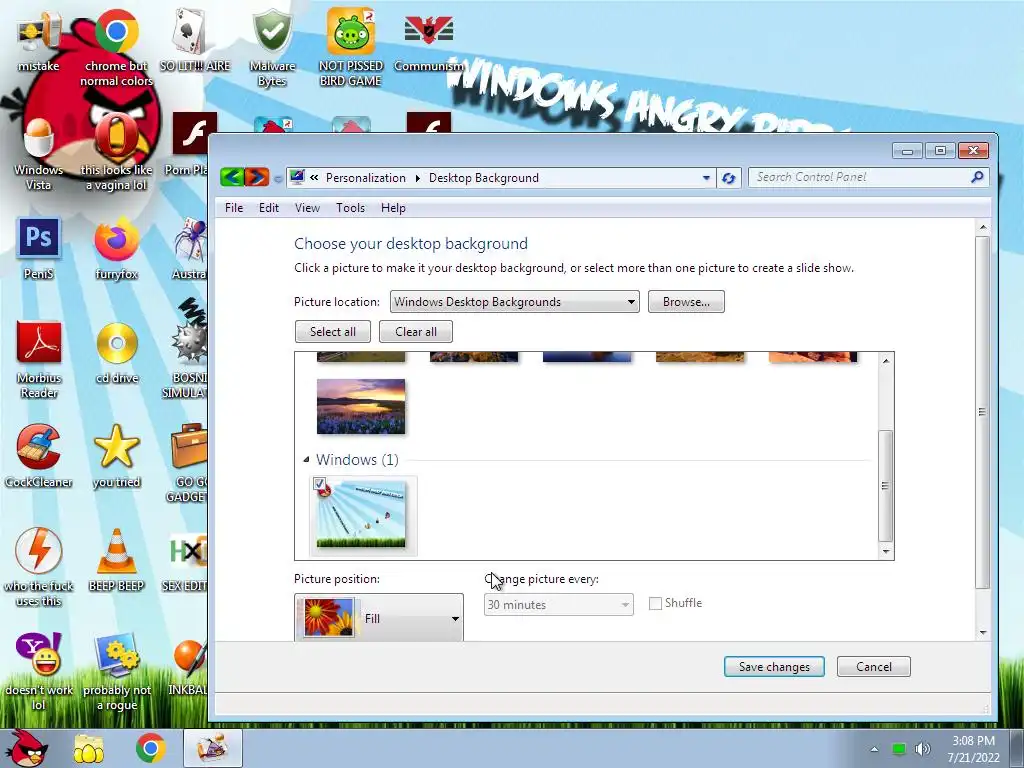Click the Personalization taskbar button
The image size is (1024, 768).
(212, 748)
